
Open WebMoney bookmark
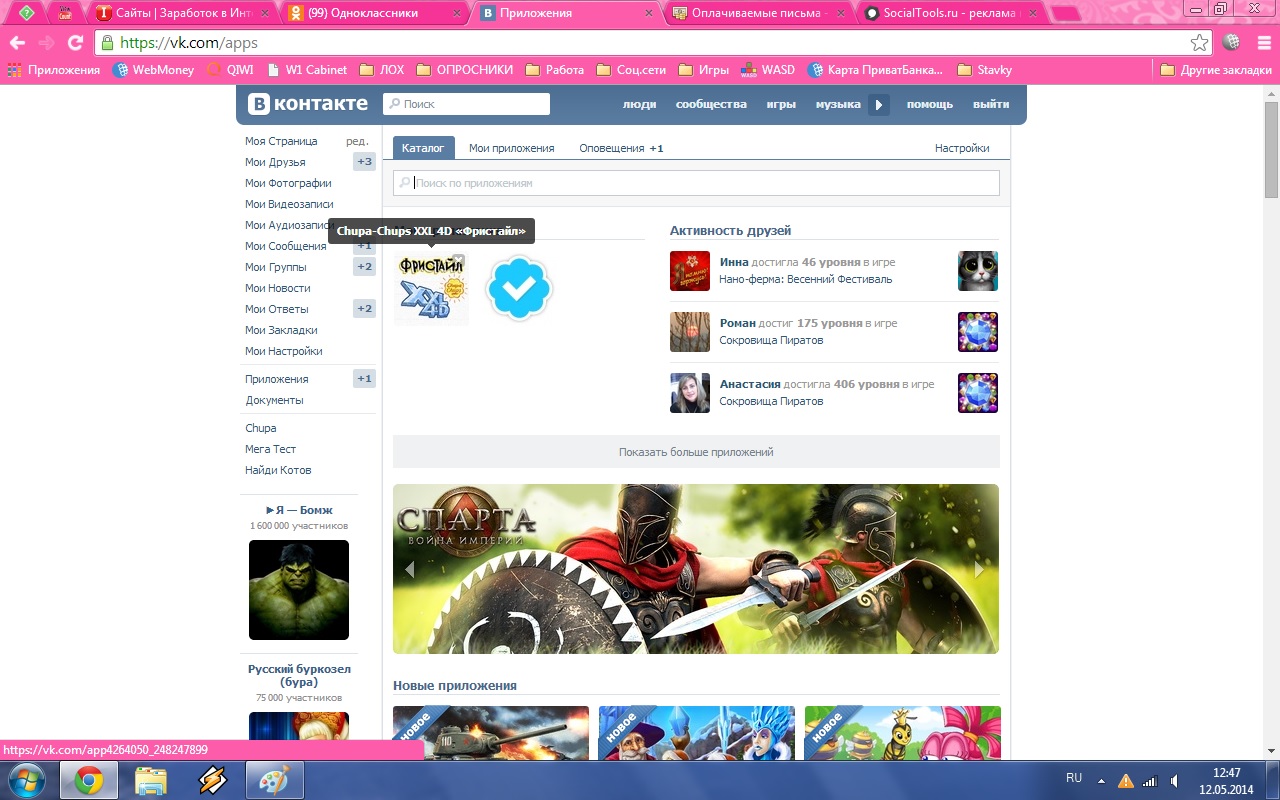[154, 70]
